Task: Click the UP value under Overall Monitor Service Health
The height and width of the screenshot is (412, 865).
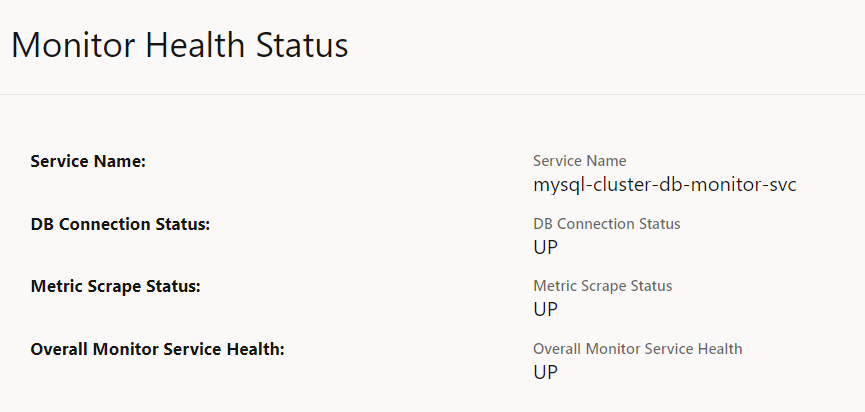Action: point(545,372)
